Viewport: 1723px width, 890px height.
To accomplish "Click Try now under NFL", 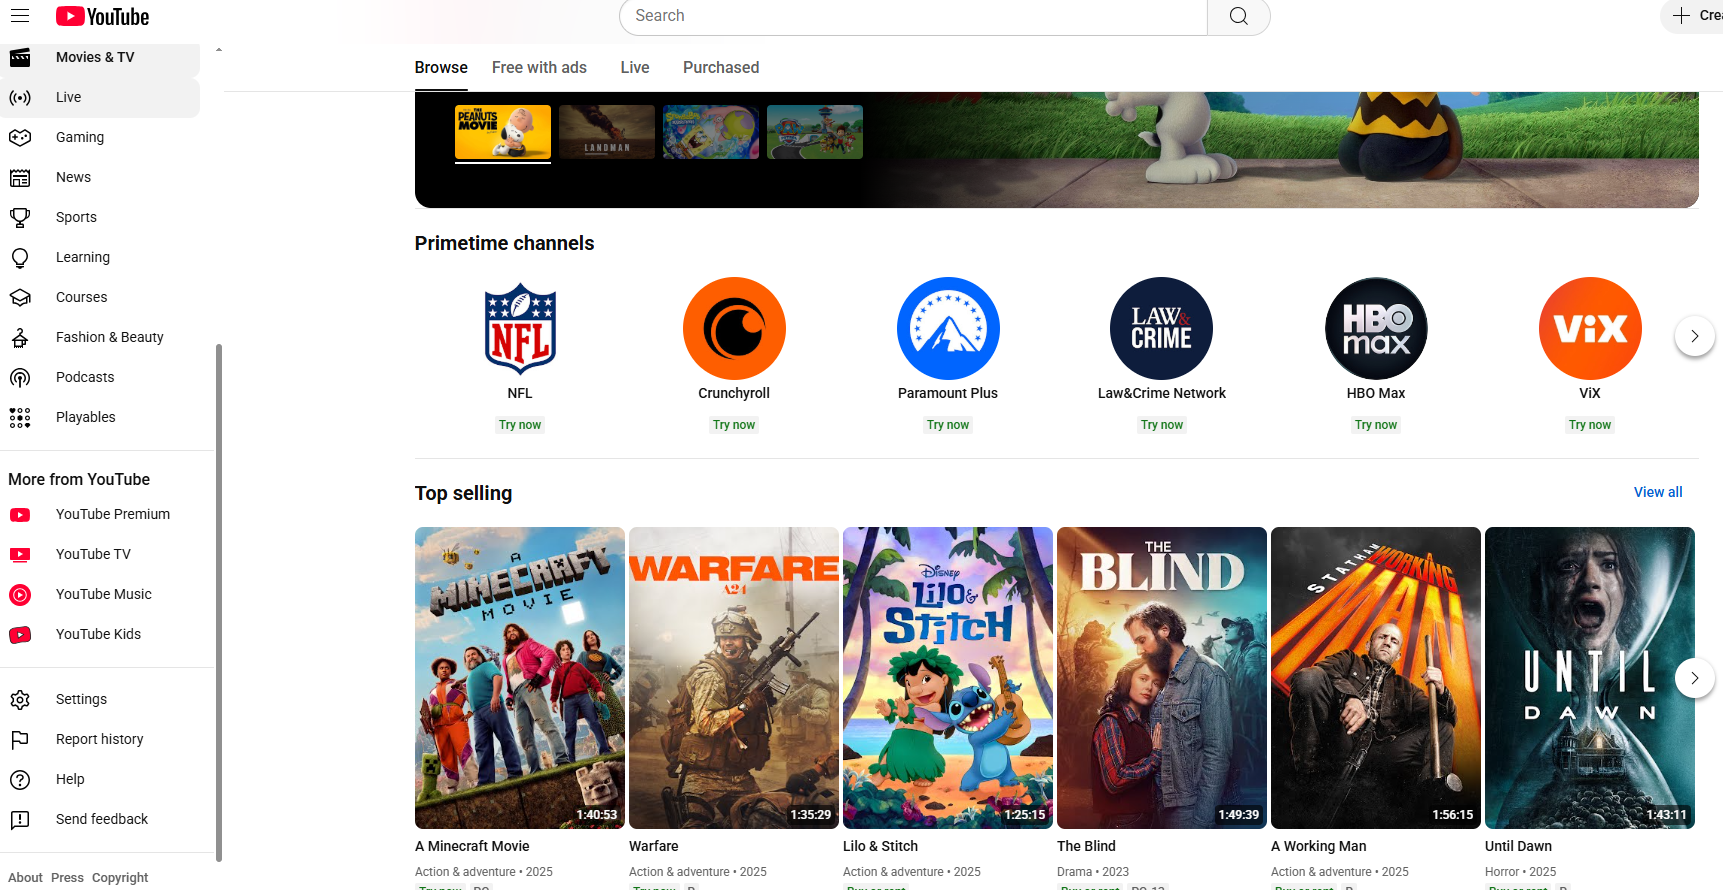I will [520, 425].
